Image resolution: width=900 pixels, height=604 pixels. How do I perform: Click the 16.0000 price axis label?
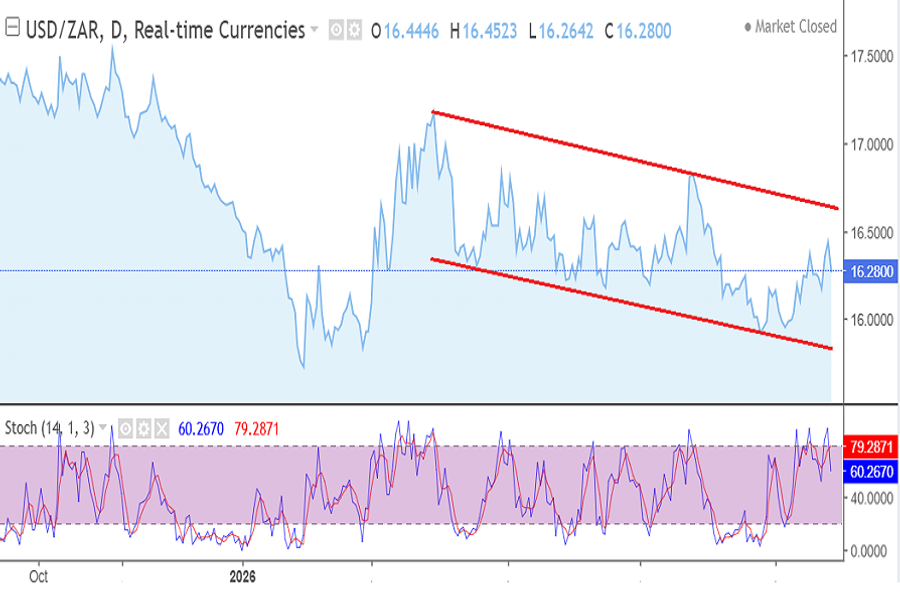tap(872, 320)
